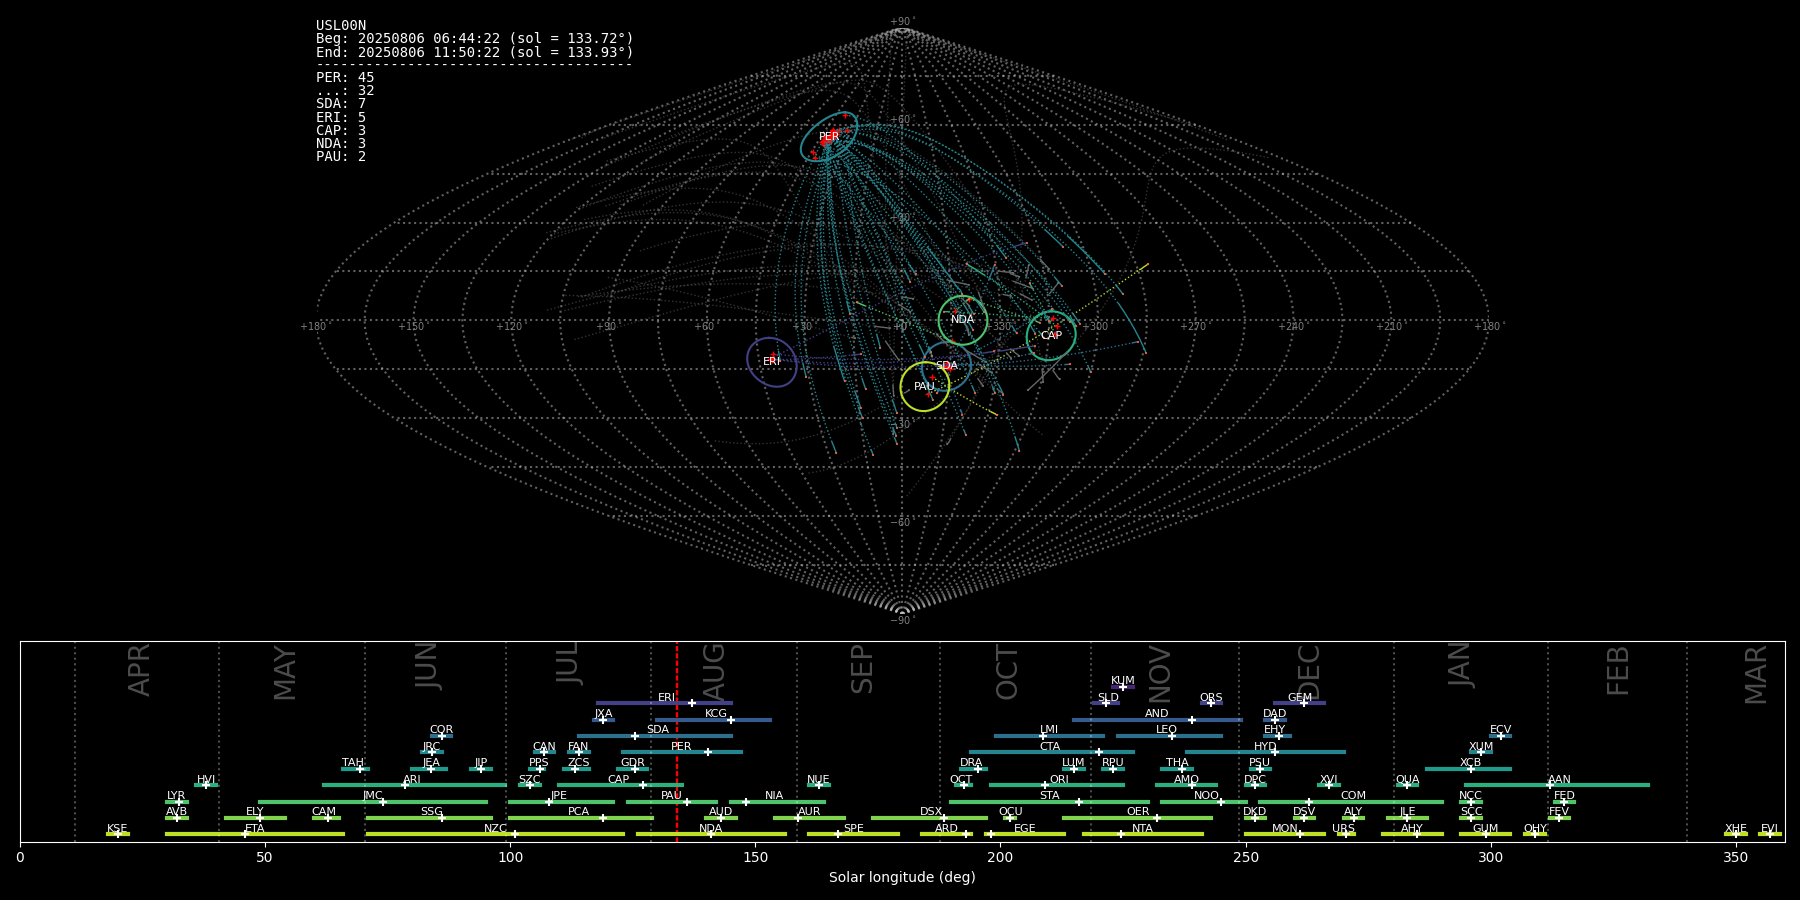Click the QUA shower bar in timeline
Viewport: 1800px width, 900px height.
[x=1407, y=785]
